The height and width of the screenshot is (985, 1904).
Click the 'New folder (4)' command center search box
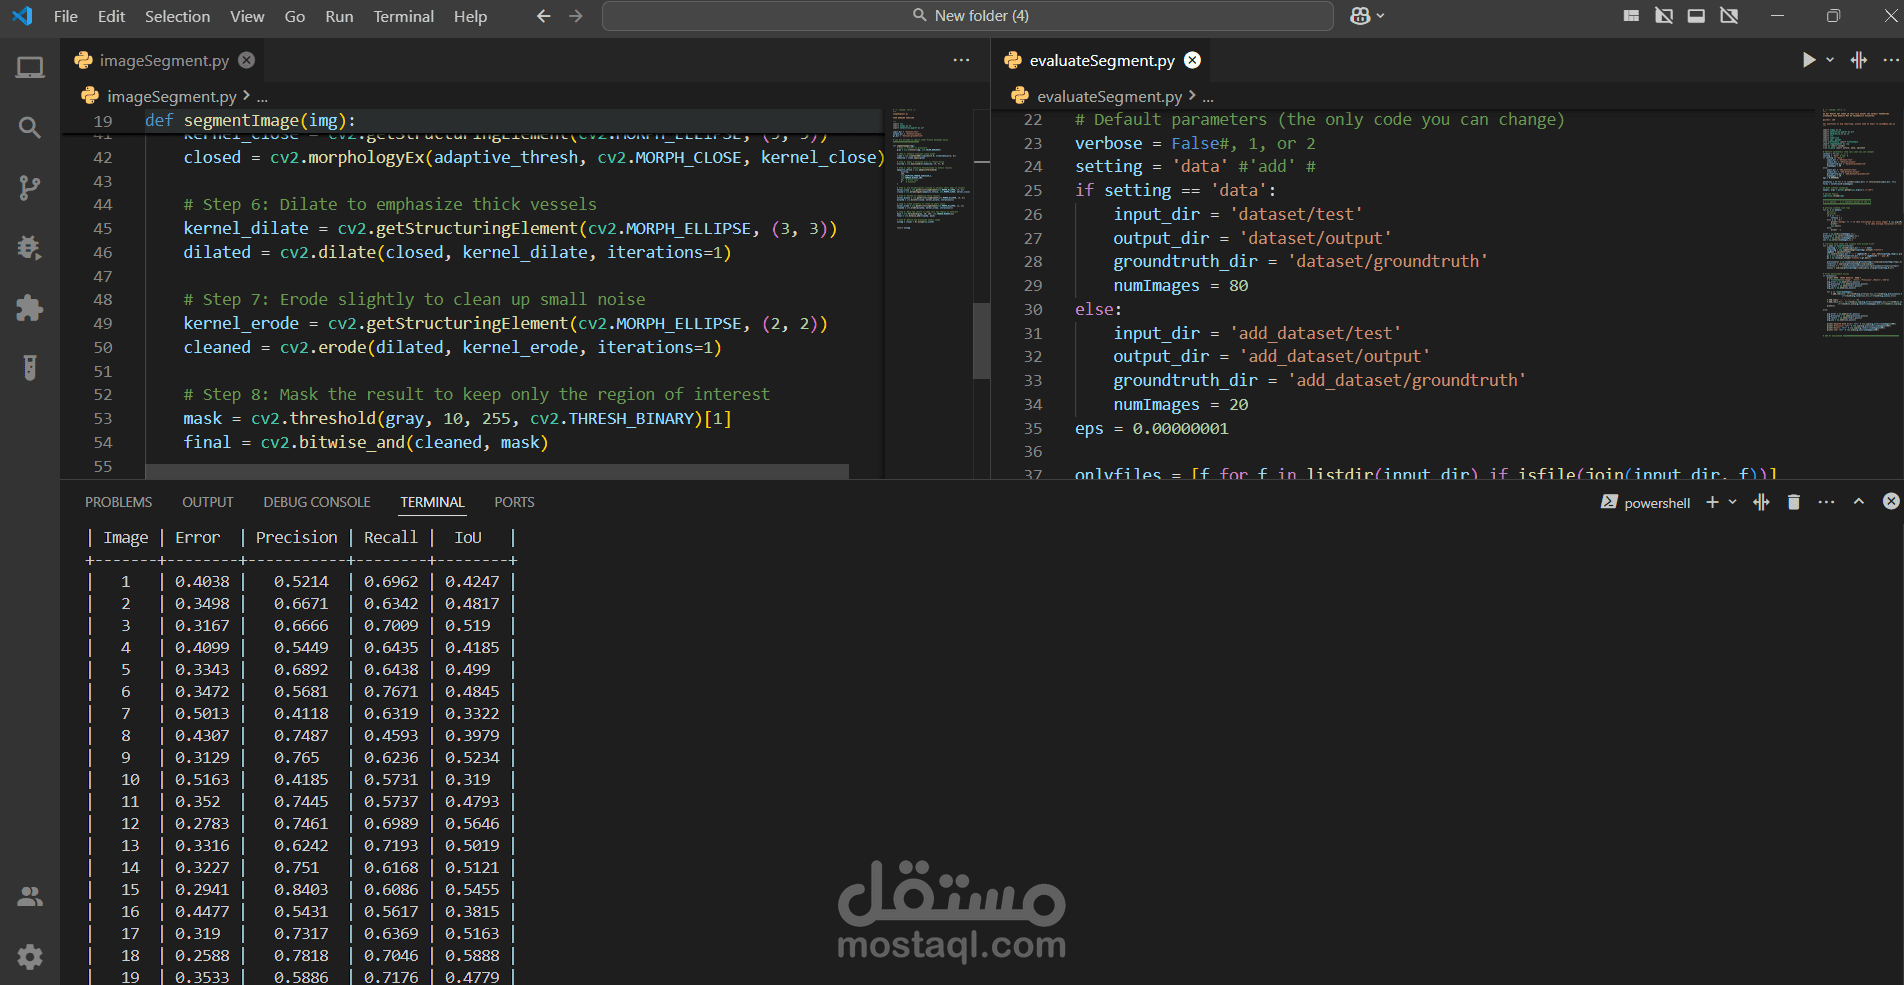click(x=968, y=16)
